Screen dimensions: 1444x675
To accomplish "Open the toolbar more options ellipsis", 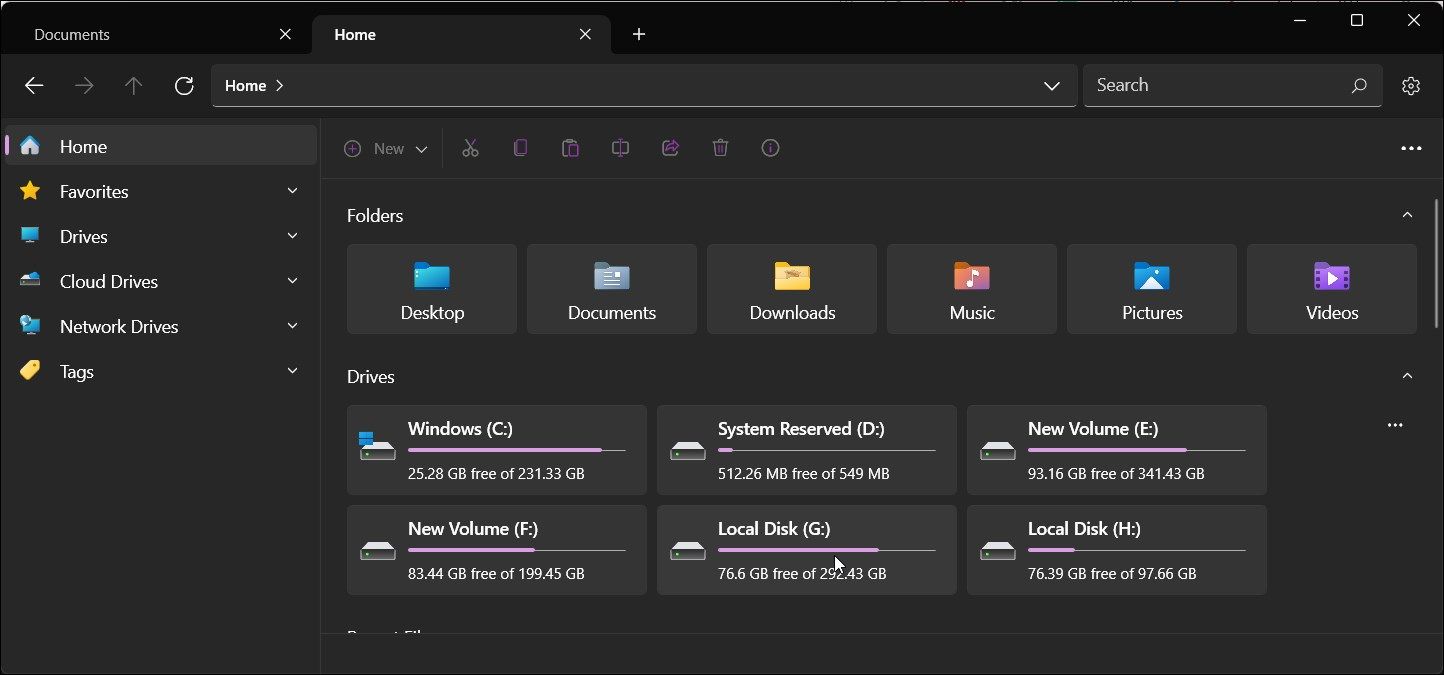I will 1411,148.
